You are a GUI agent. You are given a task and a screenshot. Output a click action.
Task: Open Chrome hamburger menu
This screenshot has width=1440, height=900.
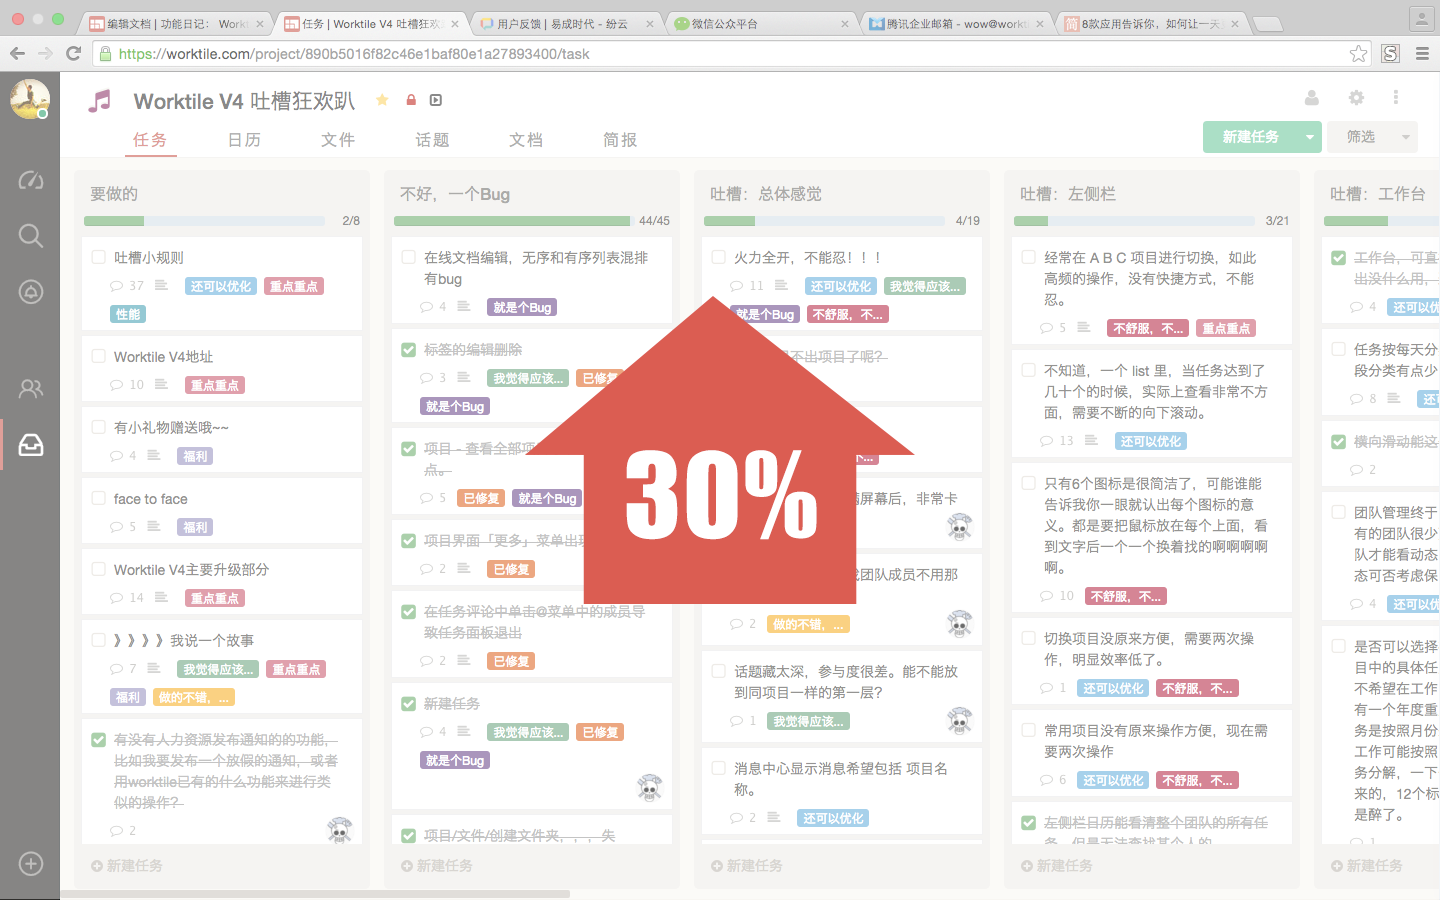coord(1422,54)
